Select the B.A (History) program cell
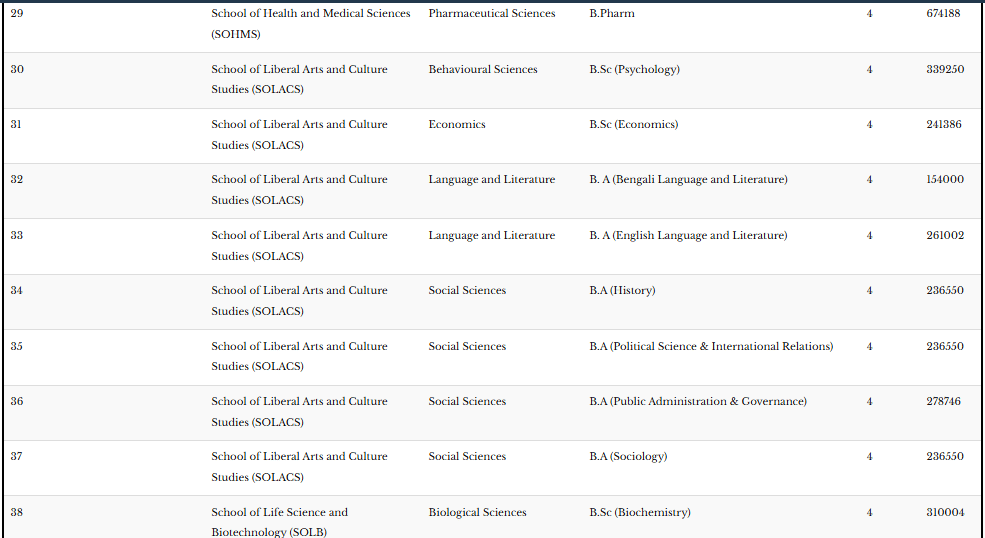 coord(622,291)
